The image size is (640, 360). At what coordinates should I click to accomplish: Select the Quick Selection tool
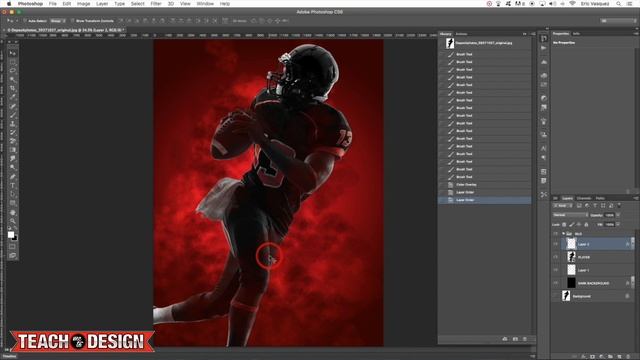pyautogui.click(x=13, y=80)
